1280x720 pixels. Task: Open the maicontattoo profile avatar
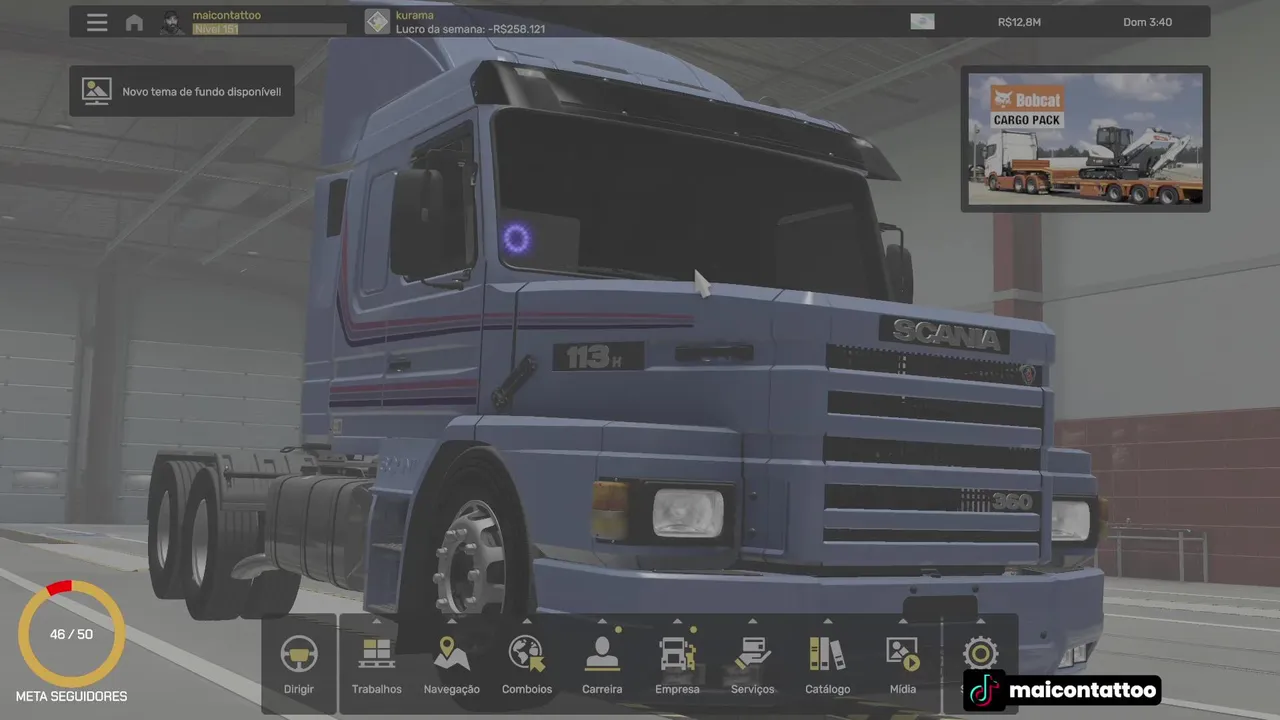coord(173,22)
